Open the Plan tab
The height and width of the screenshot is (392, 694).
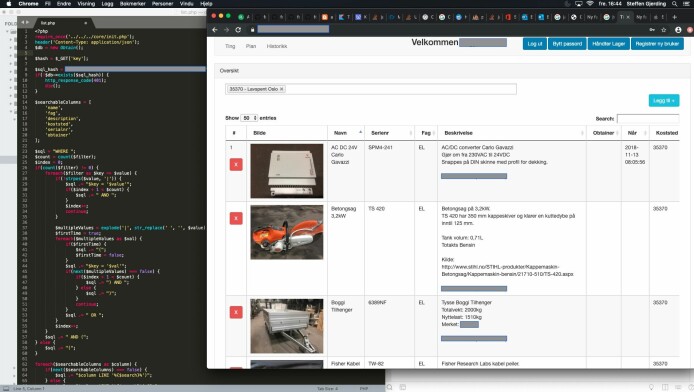[251, 46]
